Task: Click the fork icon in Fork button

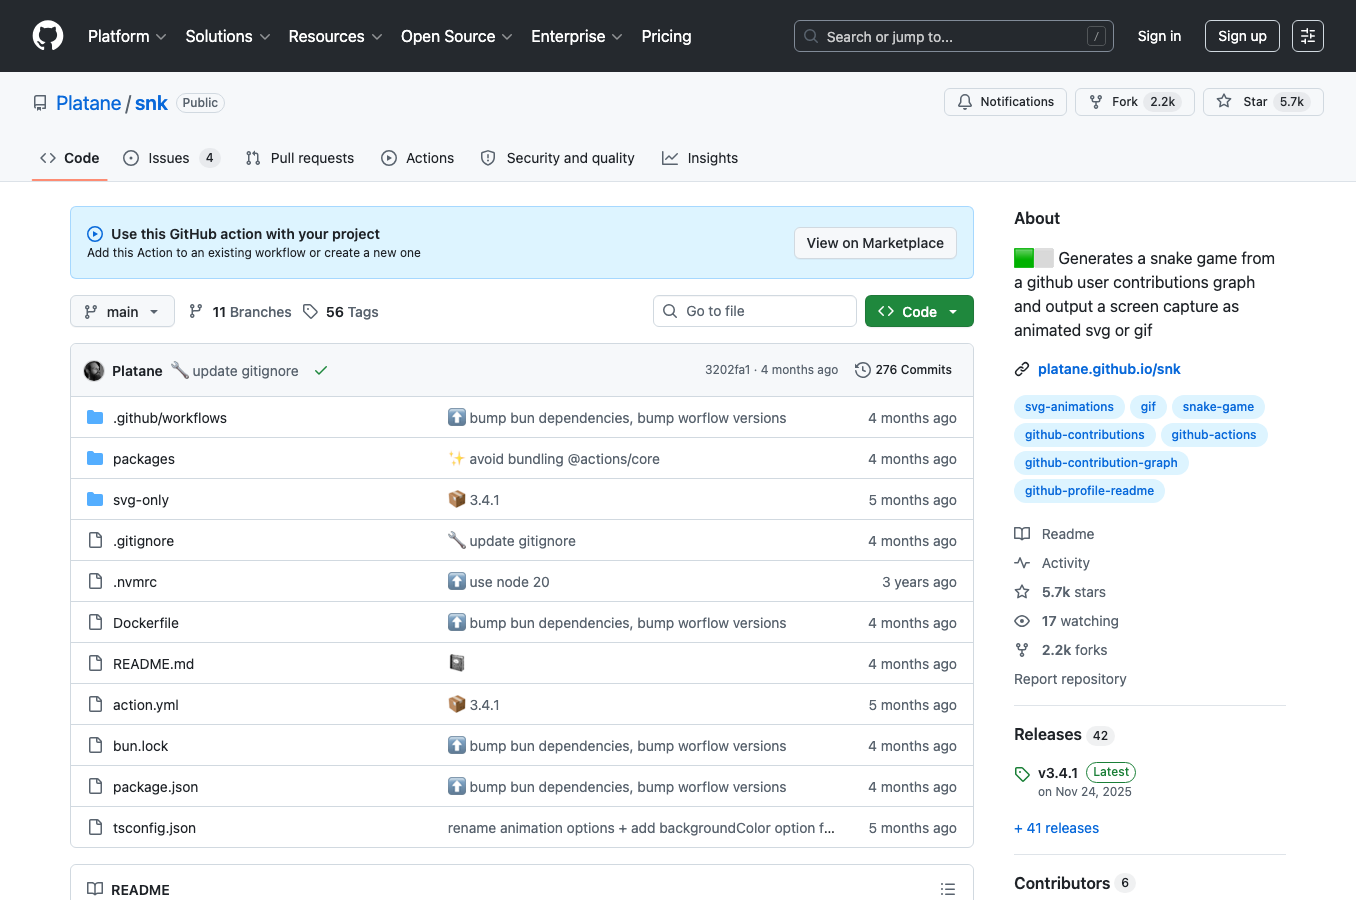Action: [1096, 102]
